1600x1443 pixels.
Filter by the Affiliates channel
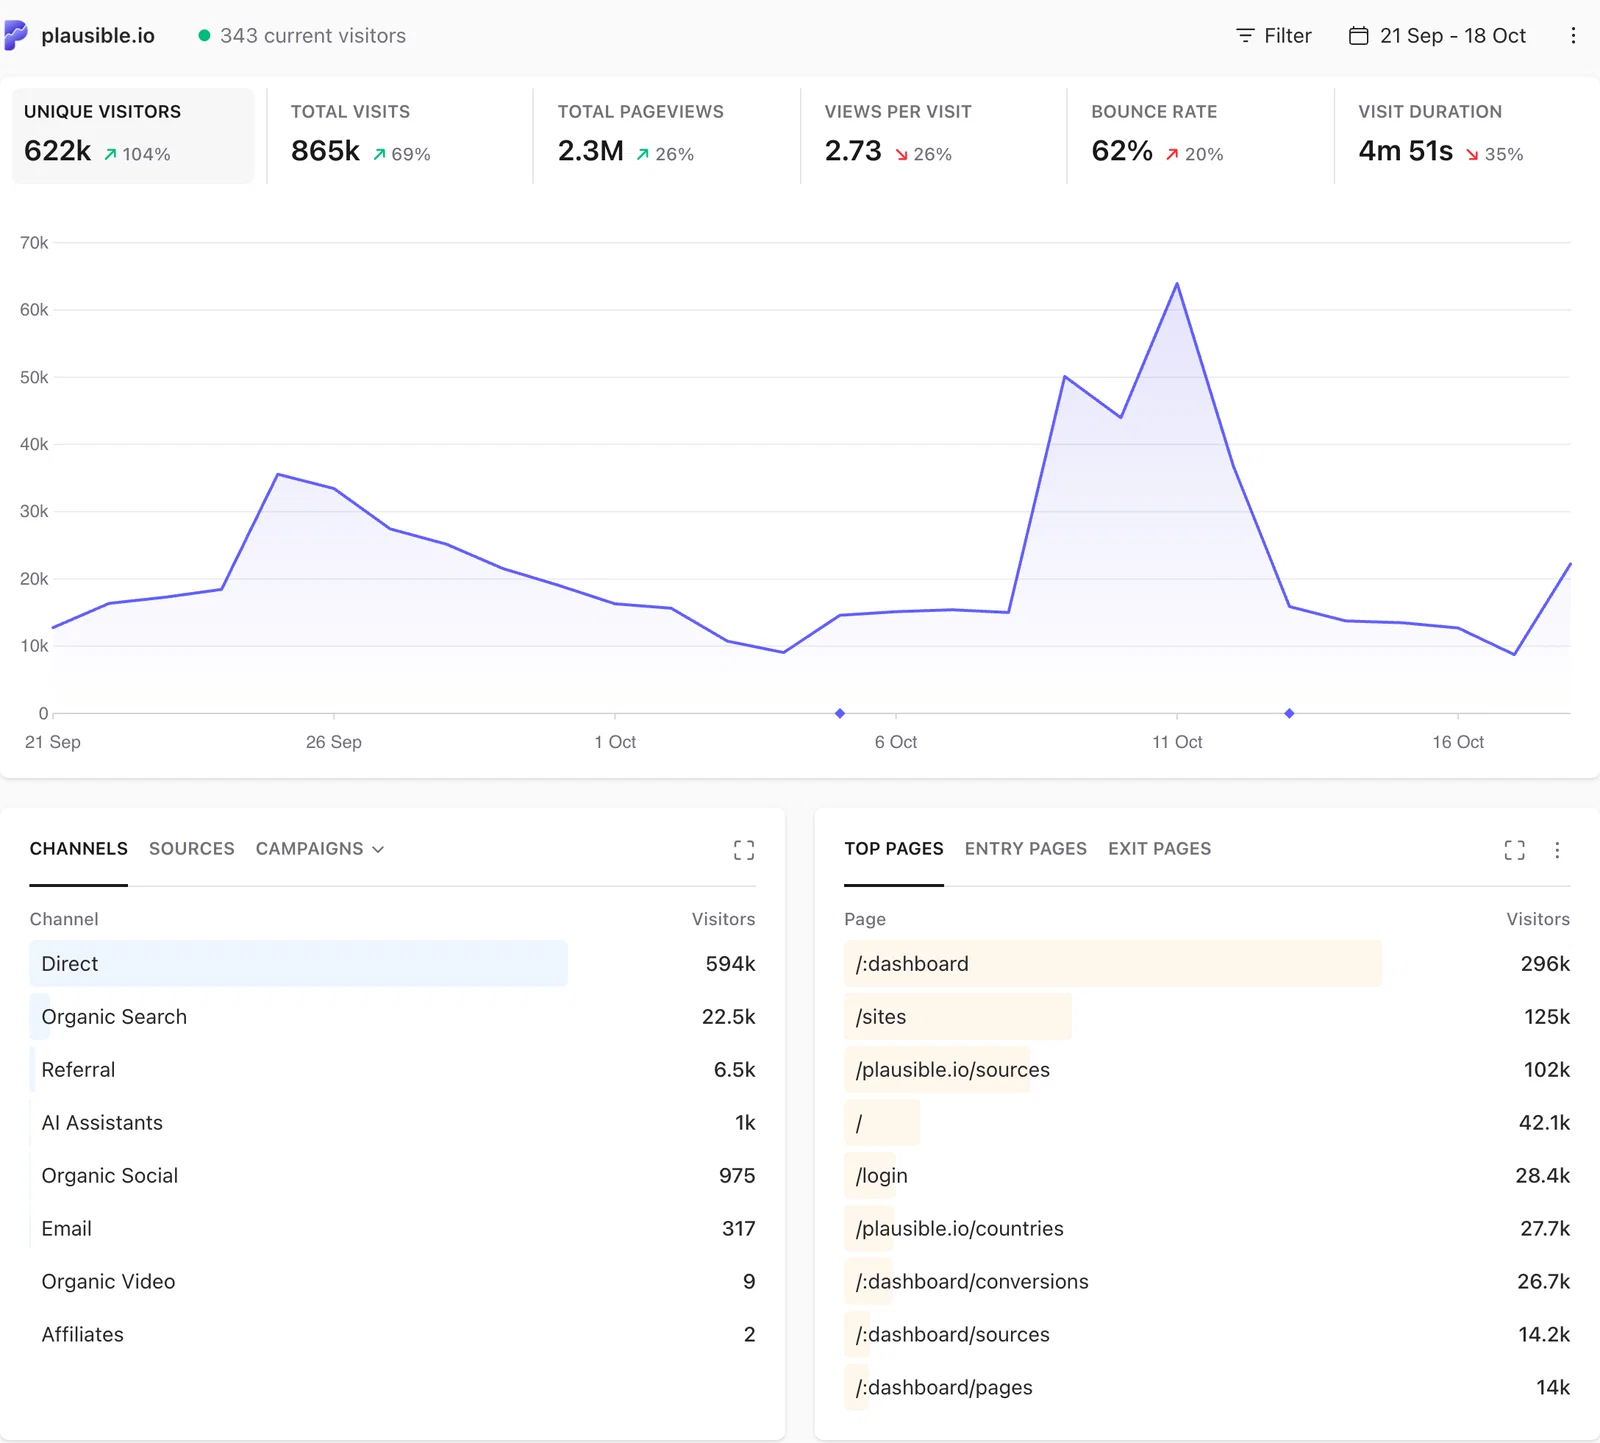(x=392, y=1335)
